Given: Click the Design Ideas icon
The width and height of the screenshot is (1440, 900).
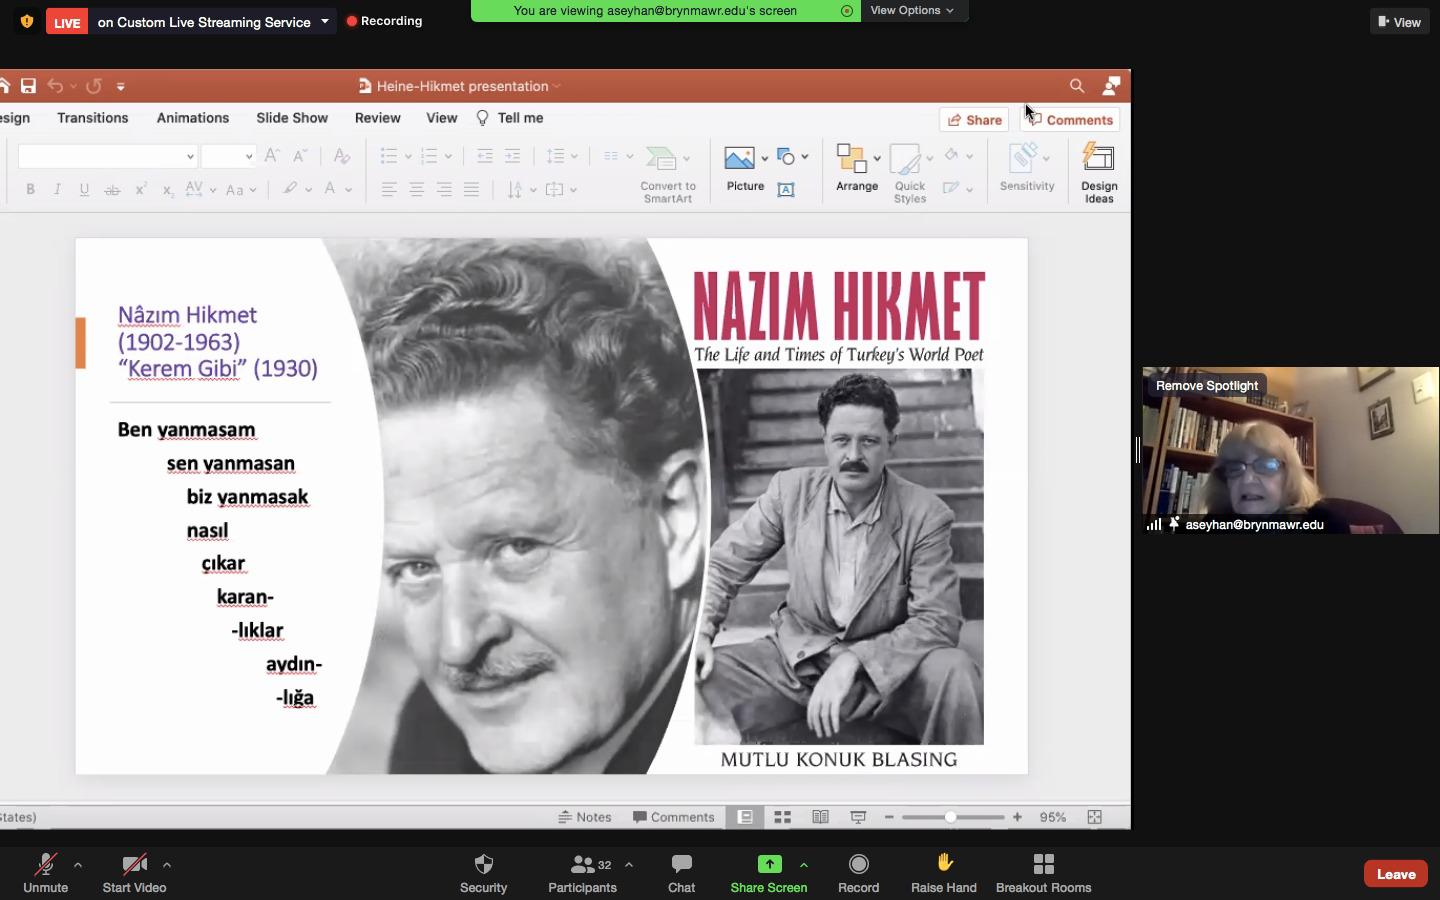Looking at the screenshot, I should [1098, 158].
